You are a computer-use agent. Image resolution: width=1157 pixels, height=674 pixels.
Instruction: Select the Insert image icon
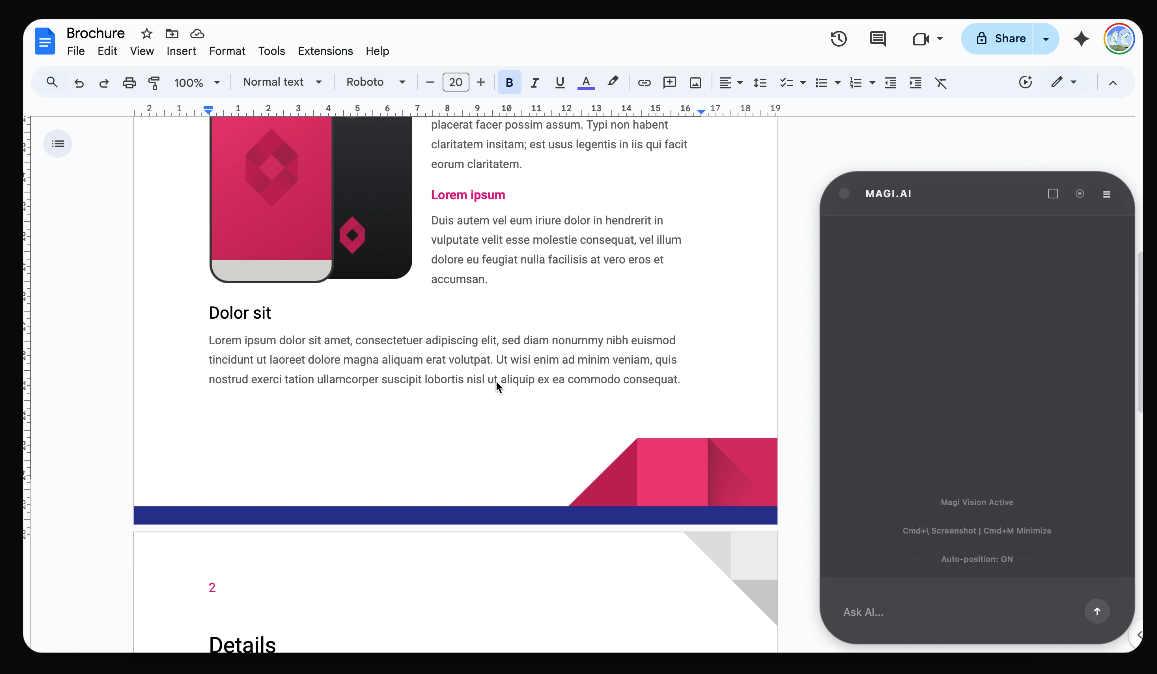coord(695,82)
